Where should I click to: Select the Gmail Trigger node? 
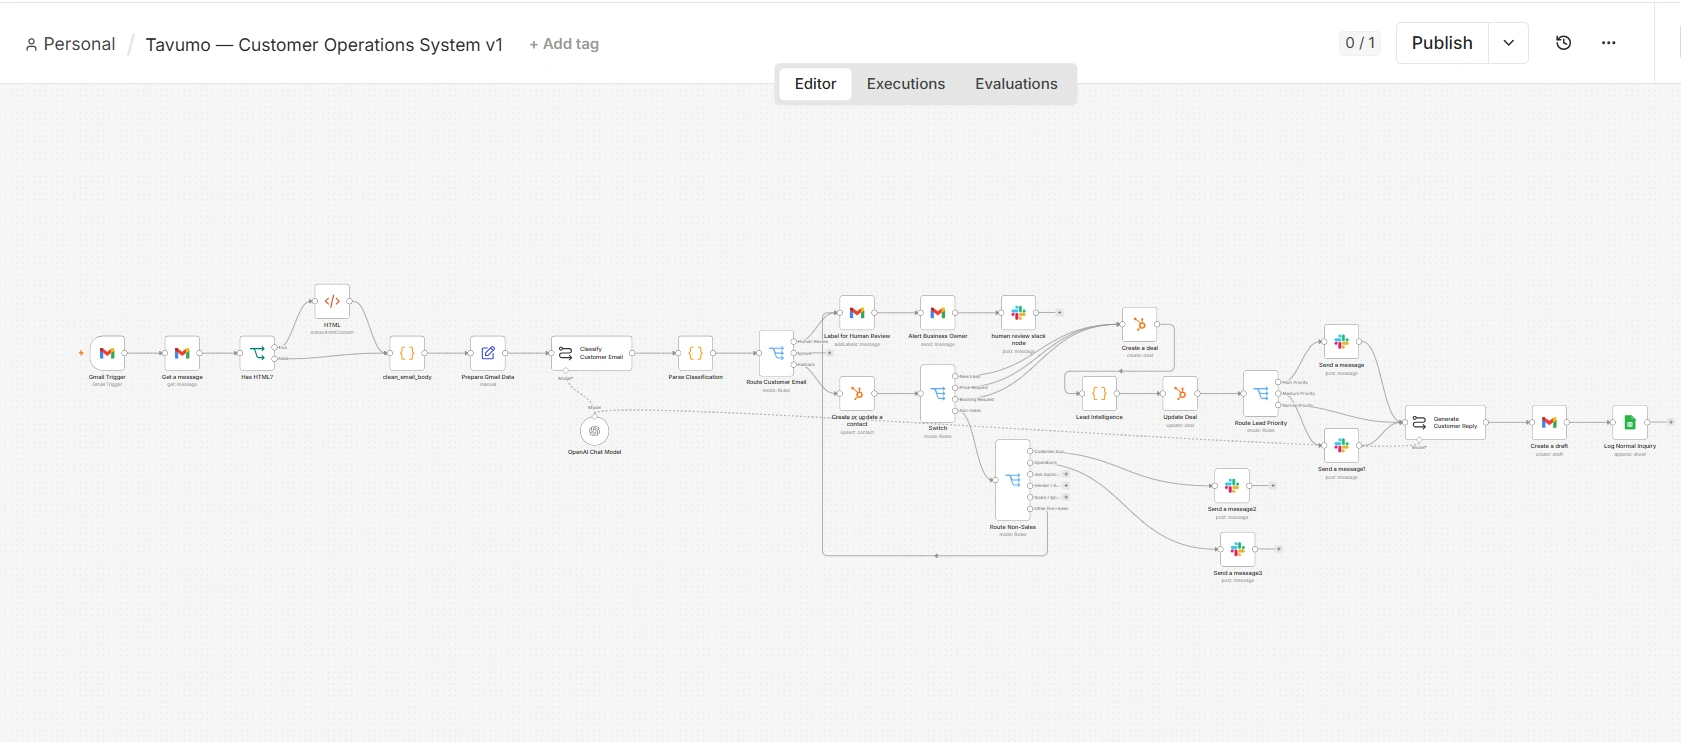click(x=107, y=353)
